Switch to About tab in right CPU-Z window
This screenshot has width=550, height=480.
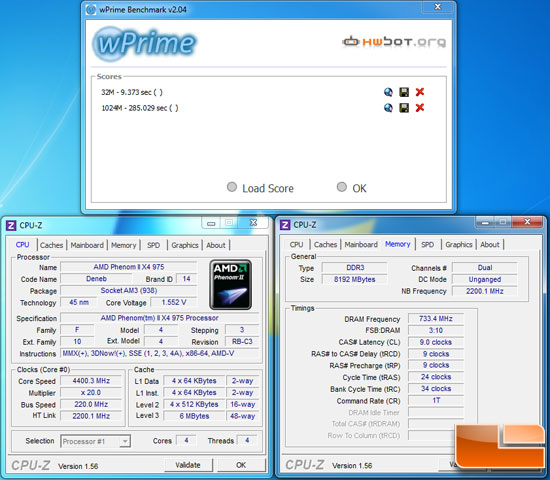pos(490,244)
